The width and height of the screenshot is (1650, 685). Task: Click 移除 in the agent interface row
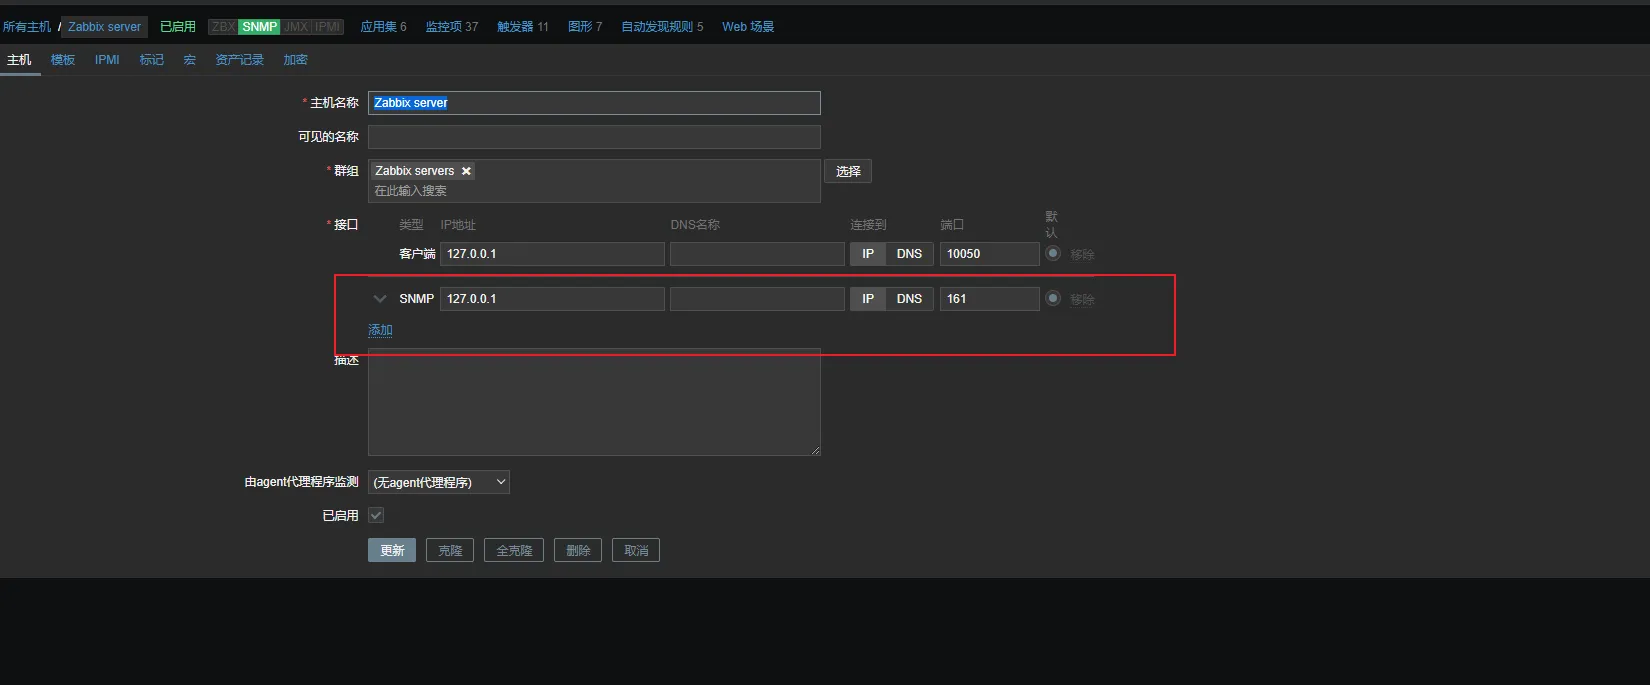tap(1082, 254)
